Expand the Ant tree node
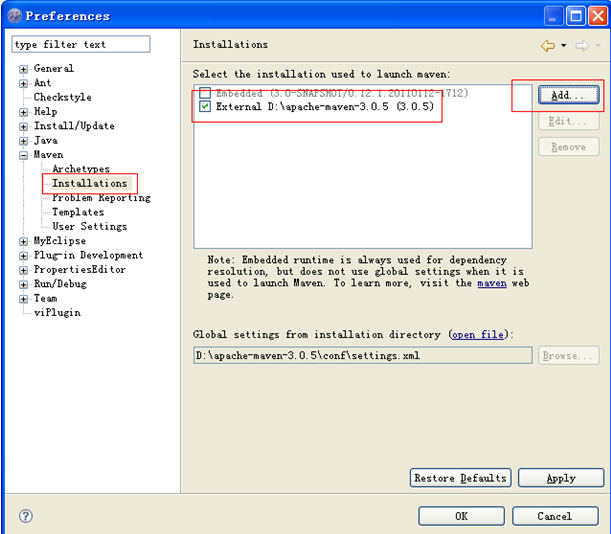Image resolution: width=611 pixels, height=534 pixels. tap(23, 83)
